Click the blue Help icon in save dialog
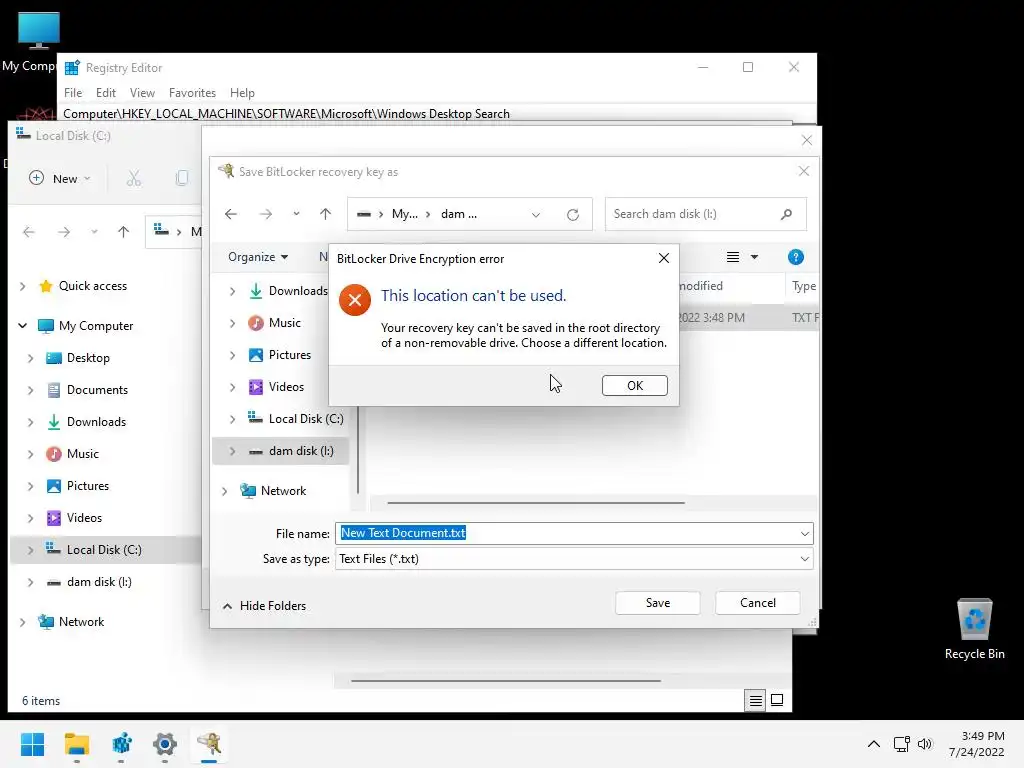This screenshot has width=1024, height=768. (795, 257)
